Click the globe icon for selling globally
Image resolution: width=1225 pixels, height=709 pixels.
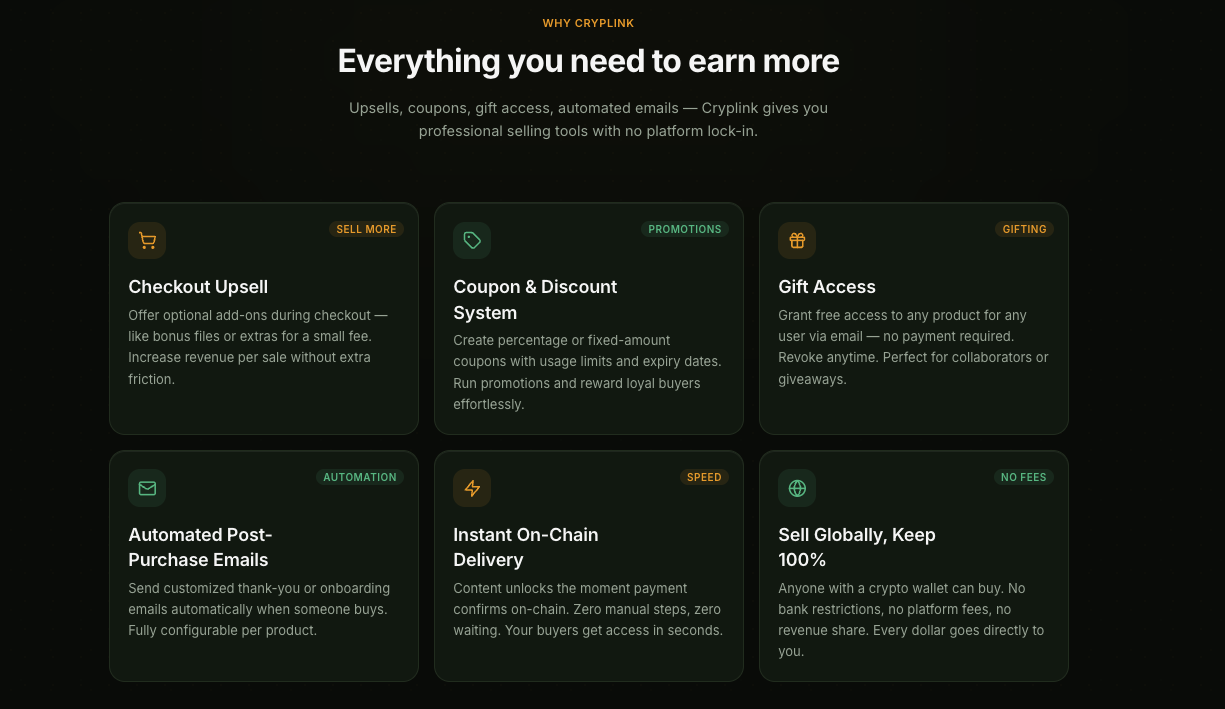[x=797, y=488]
